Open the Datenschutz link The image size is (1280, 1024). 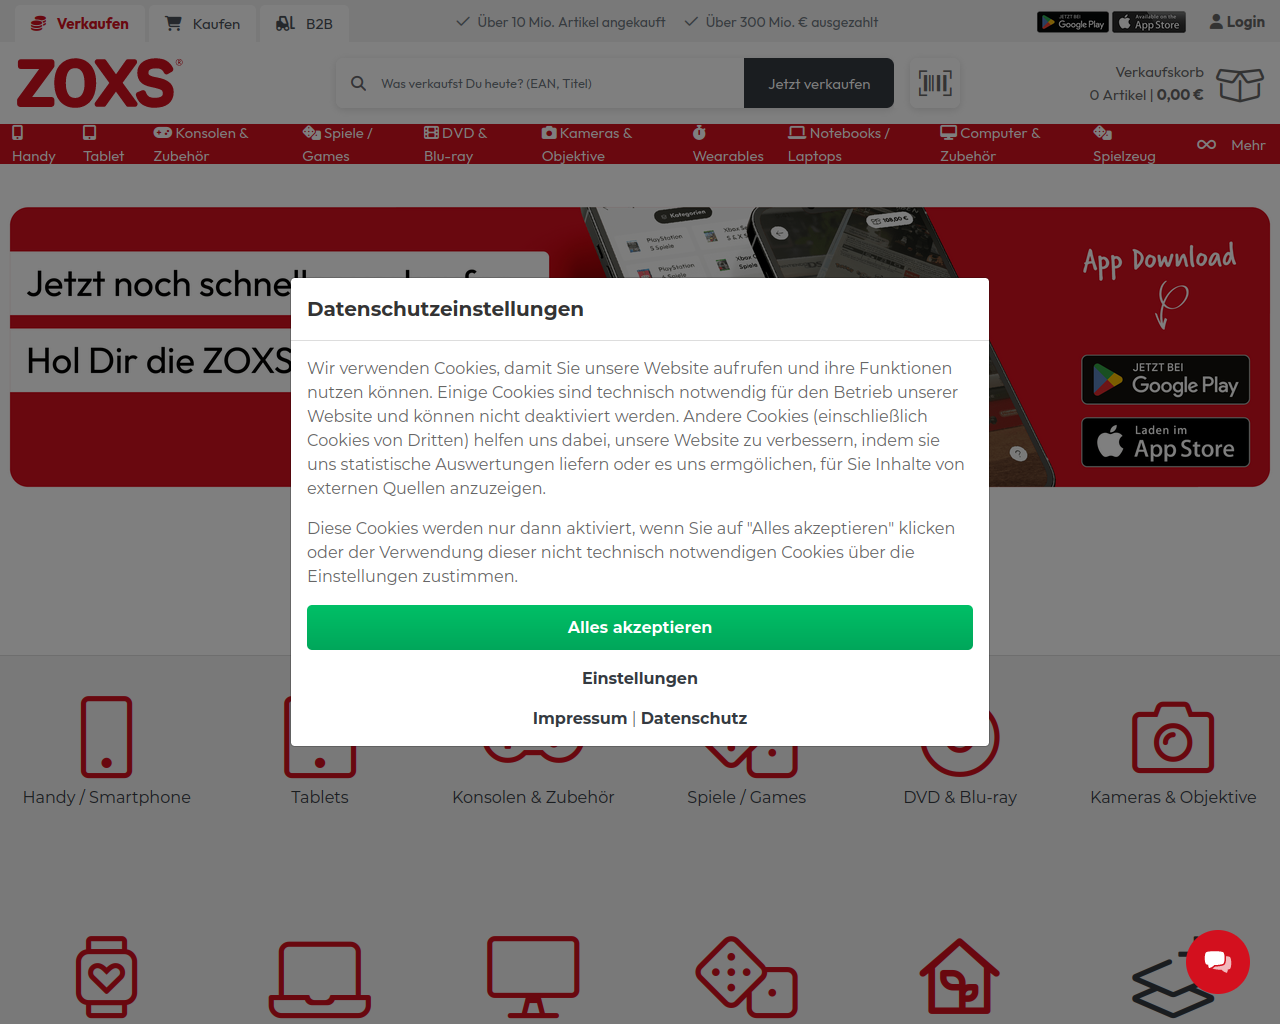[694, 718]
